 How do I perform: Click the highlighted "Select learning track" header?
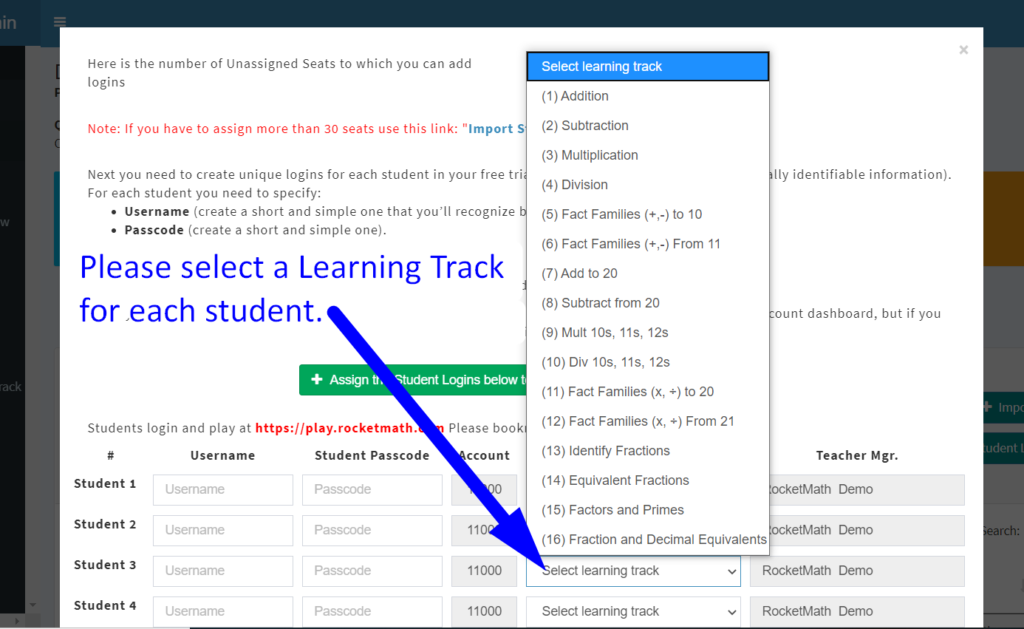[598, 66]
